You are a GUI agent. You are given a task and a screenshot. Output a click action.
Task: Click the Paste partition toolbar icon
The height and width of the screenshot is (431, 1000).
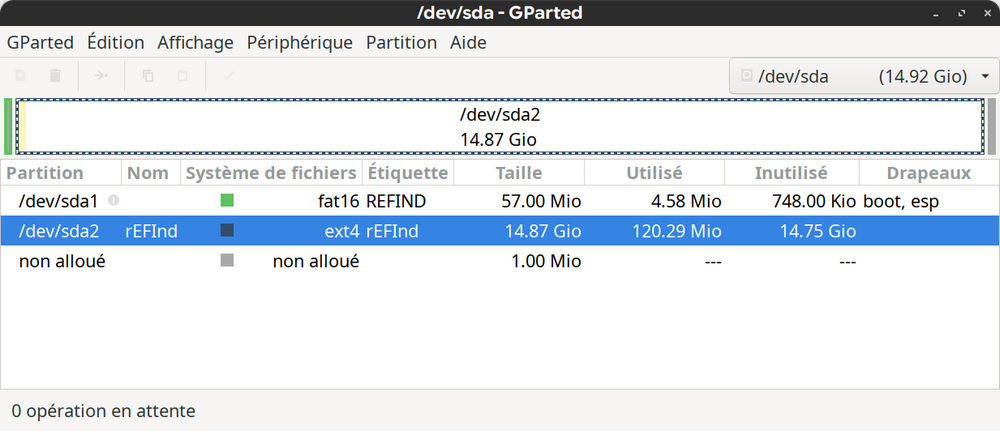(x=182, y=76)
